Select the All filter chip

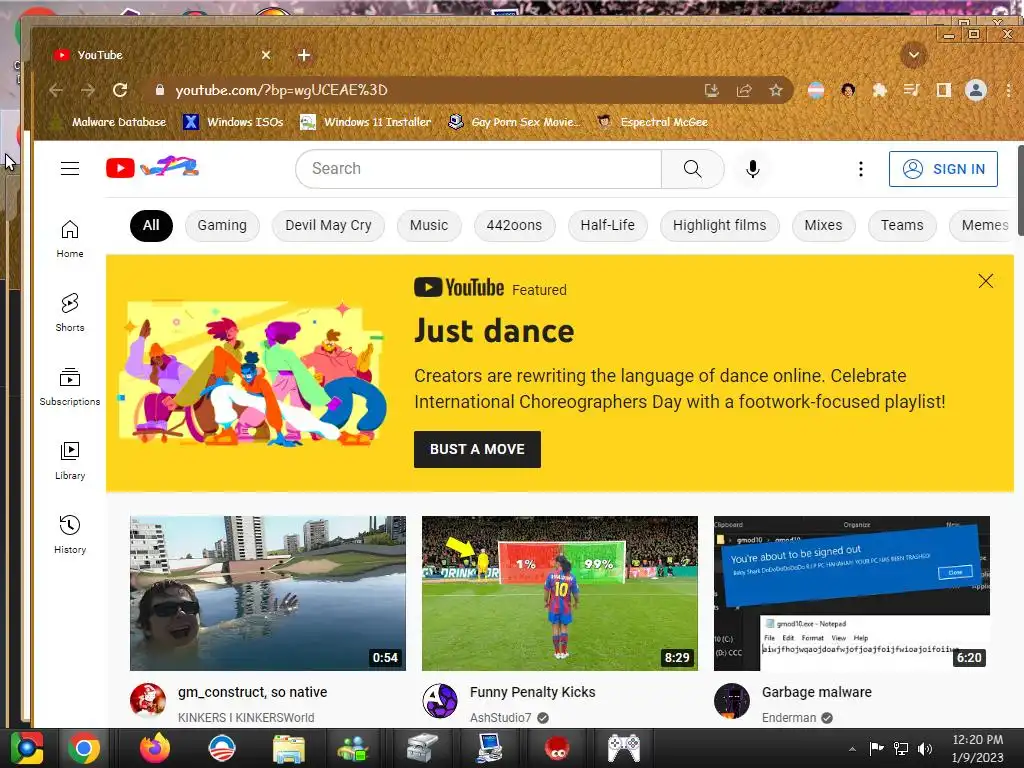pos(151,225)
